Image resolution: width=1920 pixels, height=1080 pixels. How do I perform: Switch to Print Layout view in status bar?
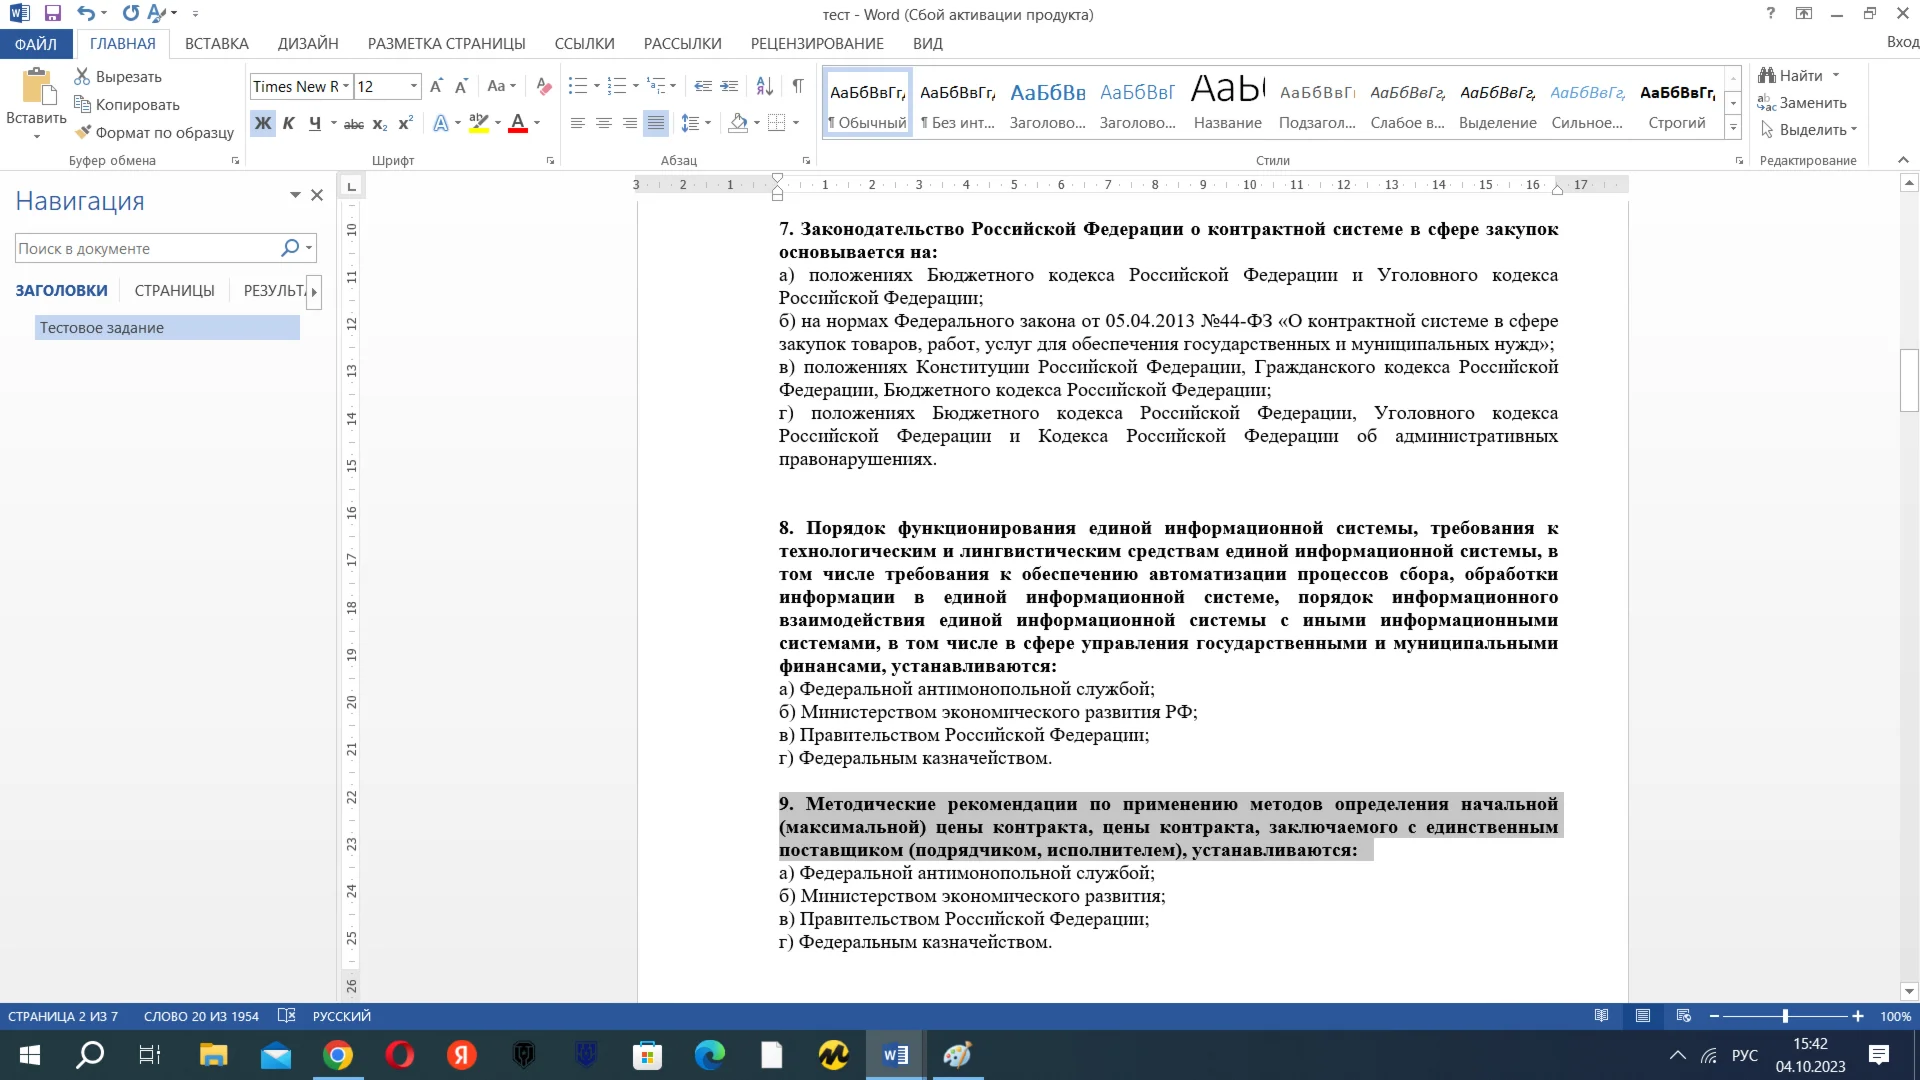1643,1016
